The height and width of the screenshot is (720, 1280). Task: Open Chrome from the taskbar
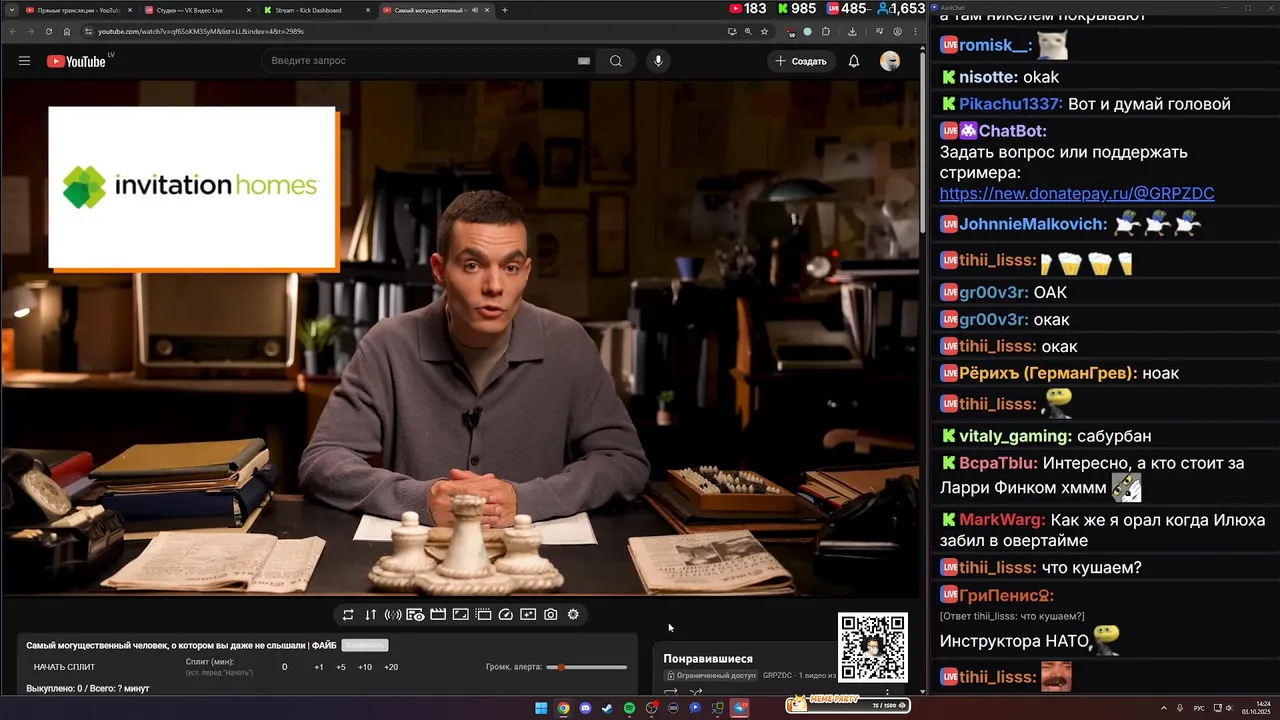click(x=564, y=708)
